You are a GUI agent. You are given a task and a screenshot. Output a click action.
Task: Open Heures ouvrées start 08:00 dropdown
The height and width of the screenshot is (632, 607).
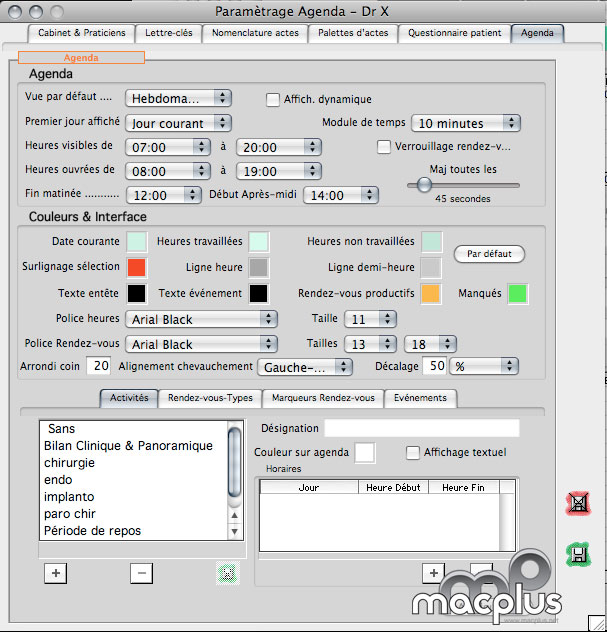tap(168, 171)
